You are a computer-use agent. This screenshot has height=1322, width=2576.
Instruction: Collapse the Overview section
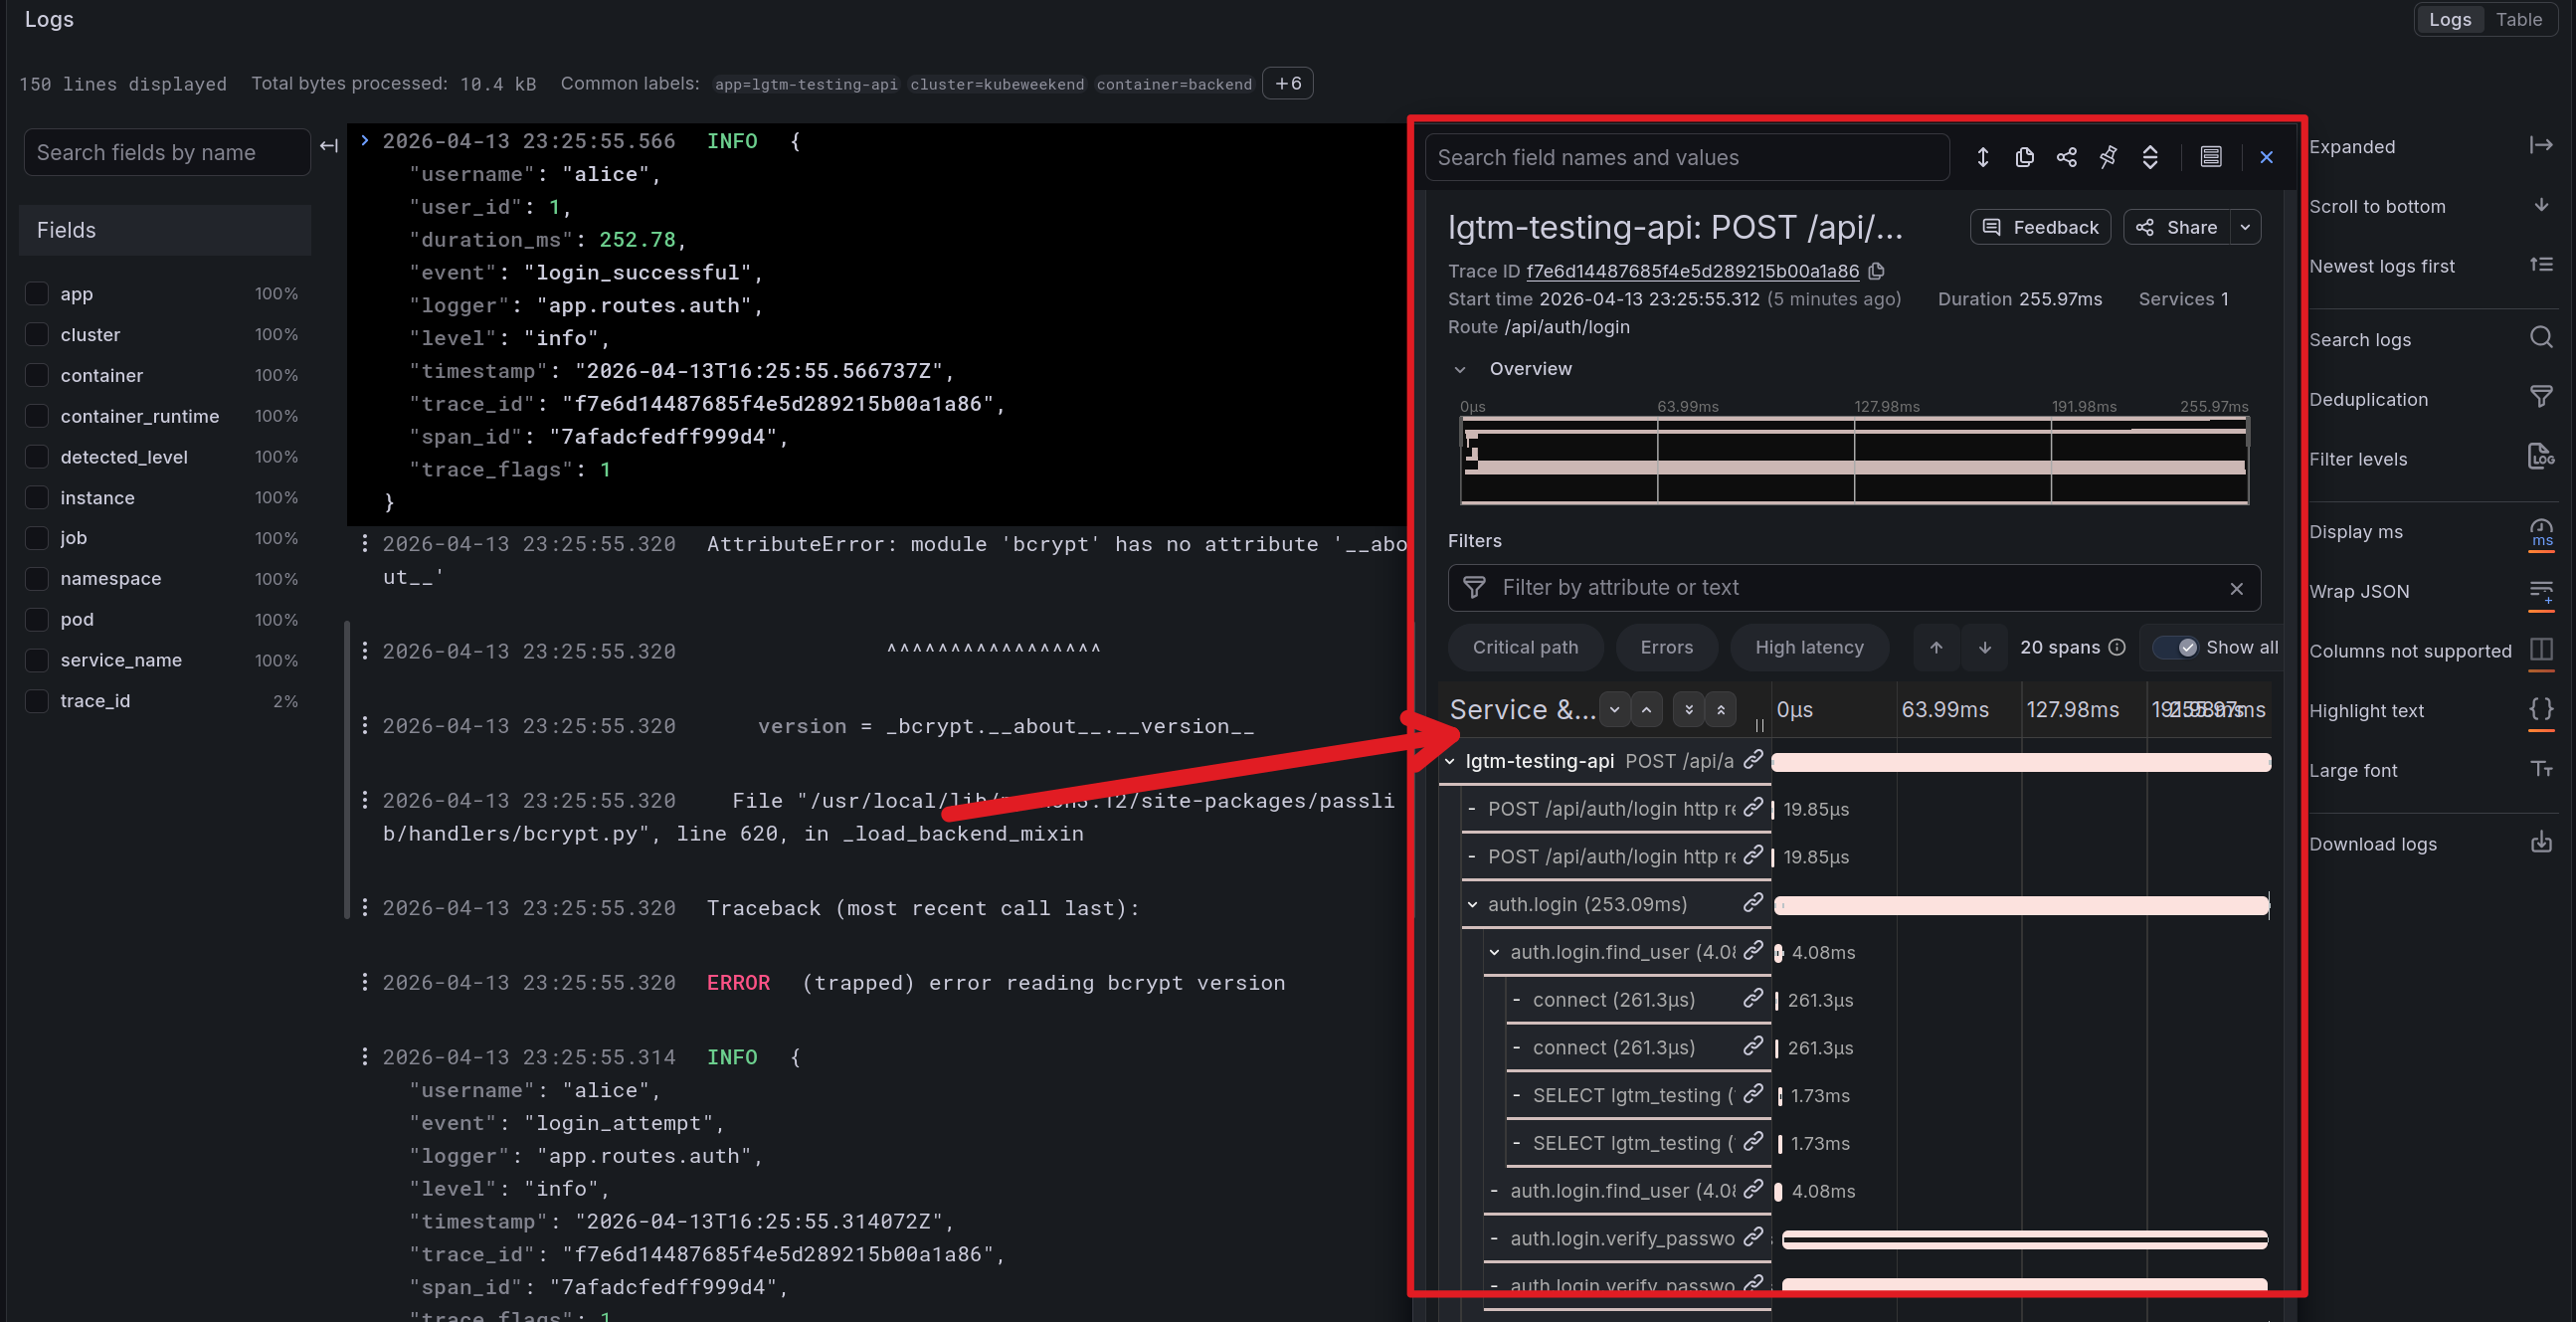tap(1460, 369)
